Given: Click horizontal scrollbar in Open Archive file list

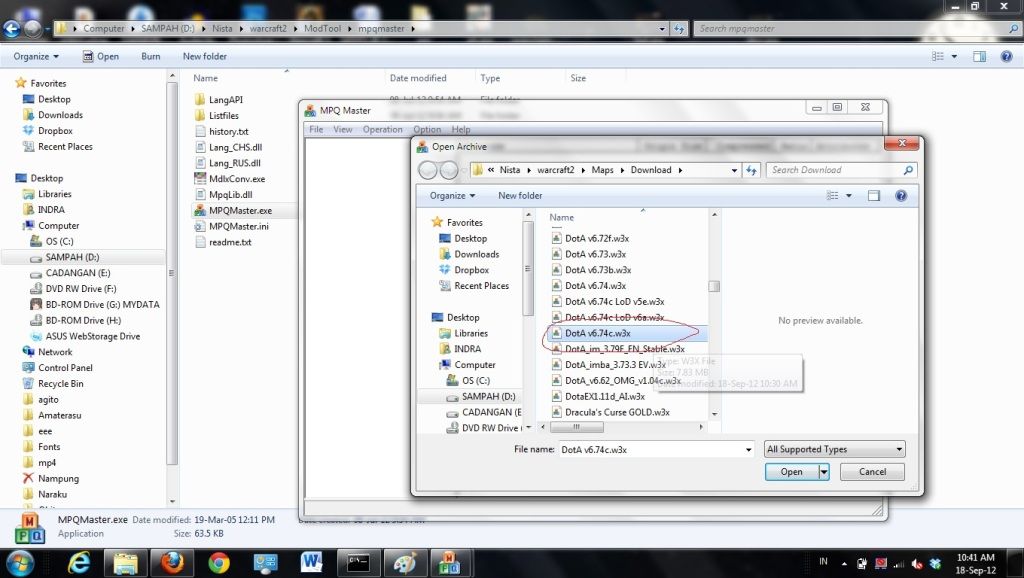Looking at the screenshot, I should point(576,426).
